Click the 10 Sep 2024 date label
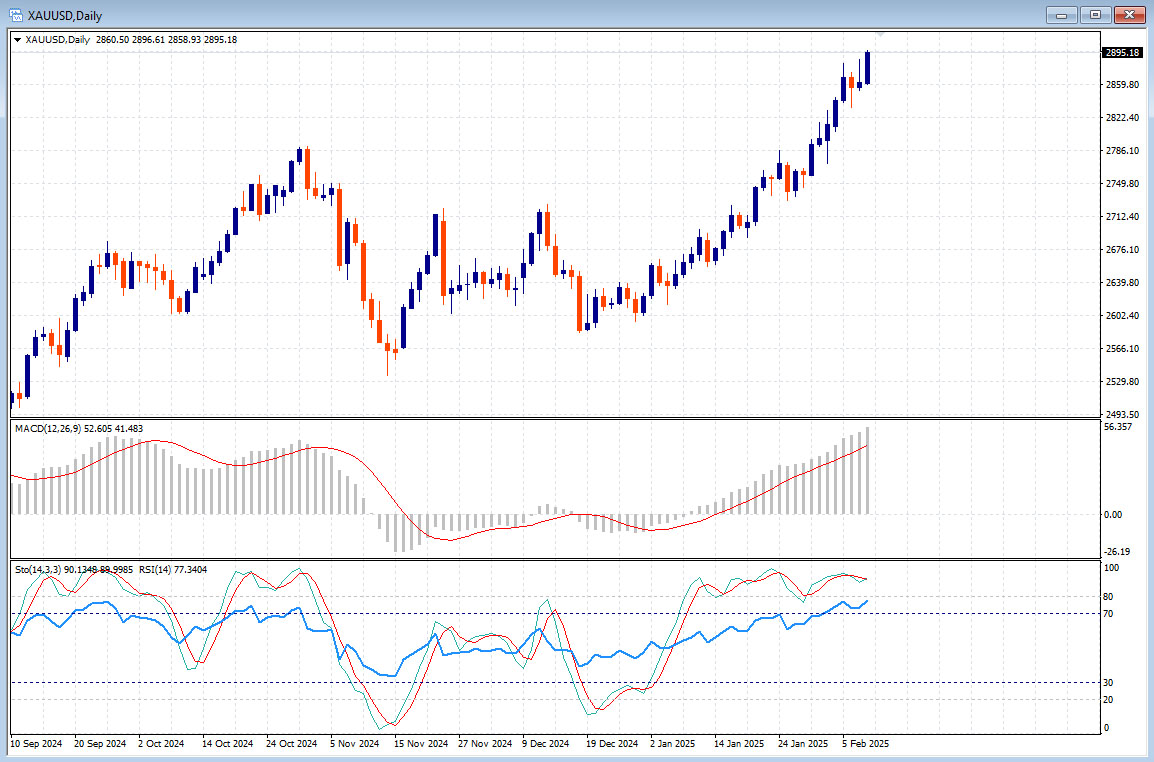Image resolution: width=1154 pixels, height=762 pixels. click(x=36, y=744)
